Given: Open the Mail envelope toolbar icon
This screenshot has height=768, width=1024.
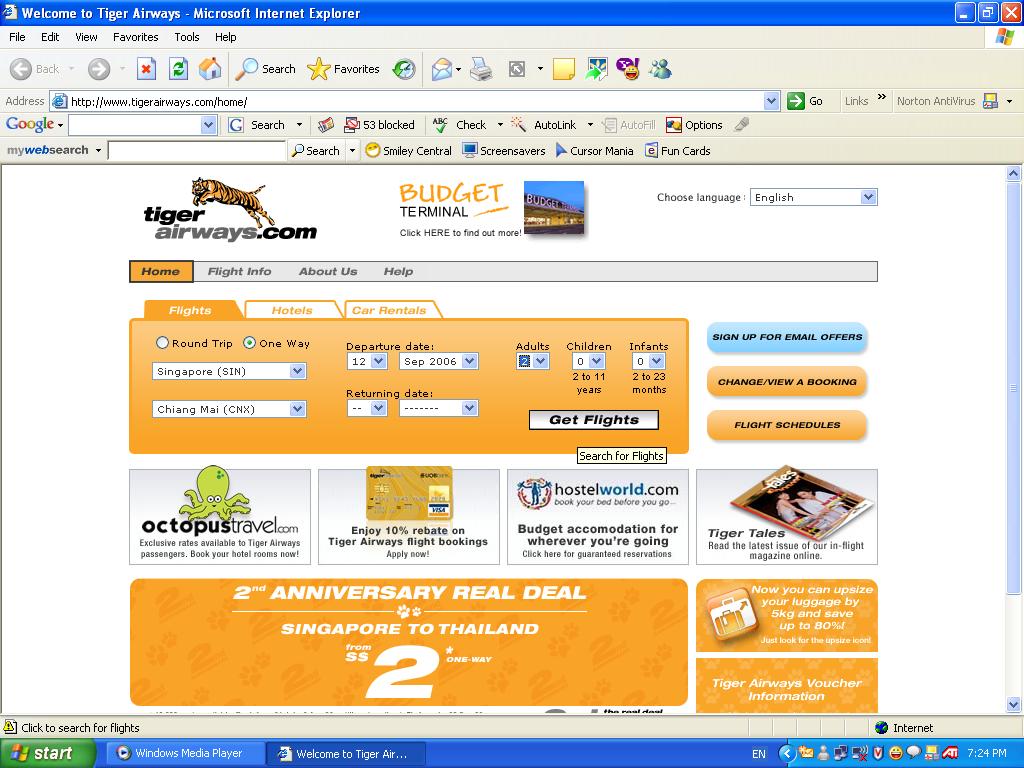Looking at the screenshot, I should 442,69.
